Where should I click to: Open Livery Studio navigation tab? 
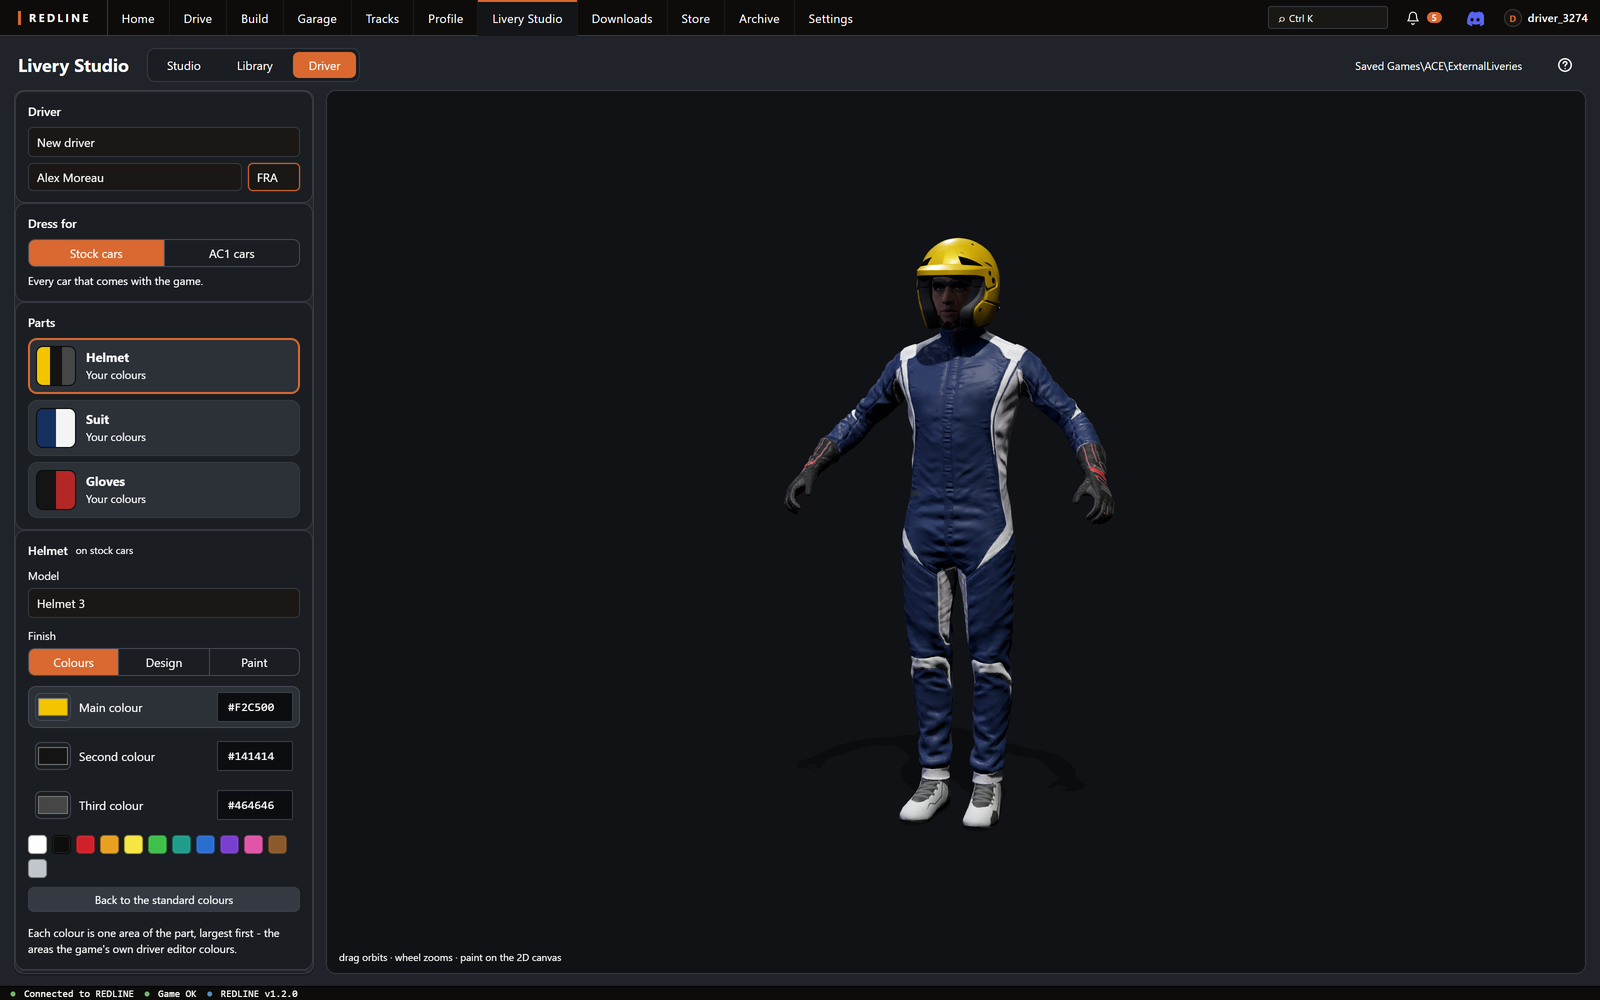click(527, 18)
